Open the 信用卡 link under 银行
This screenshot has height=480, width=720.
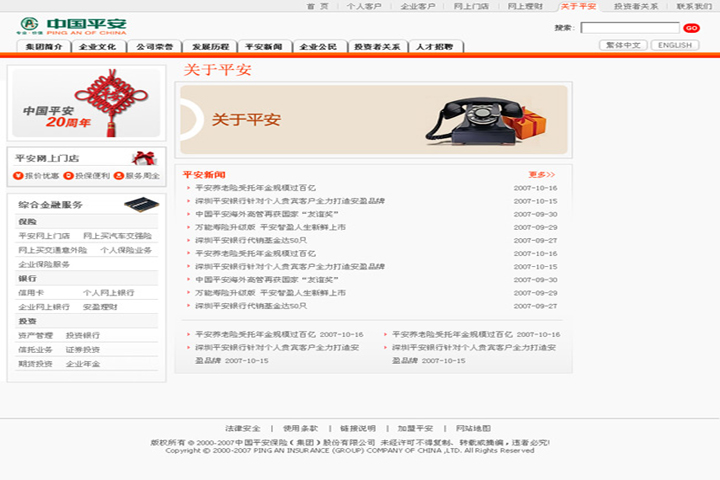31,293
